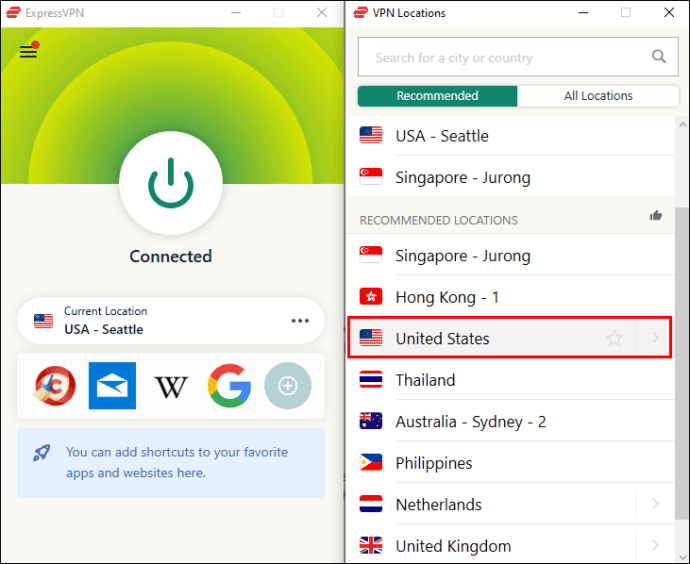Minimize the VPN Locations window

click(x=583, y=12)
